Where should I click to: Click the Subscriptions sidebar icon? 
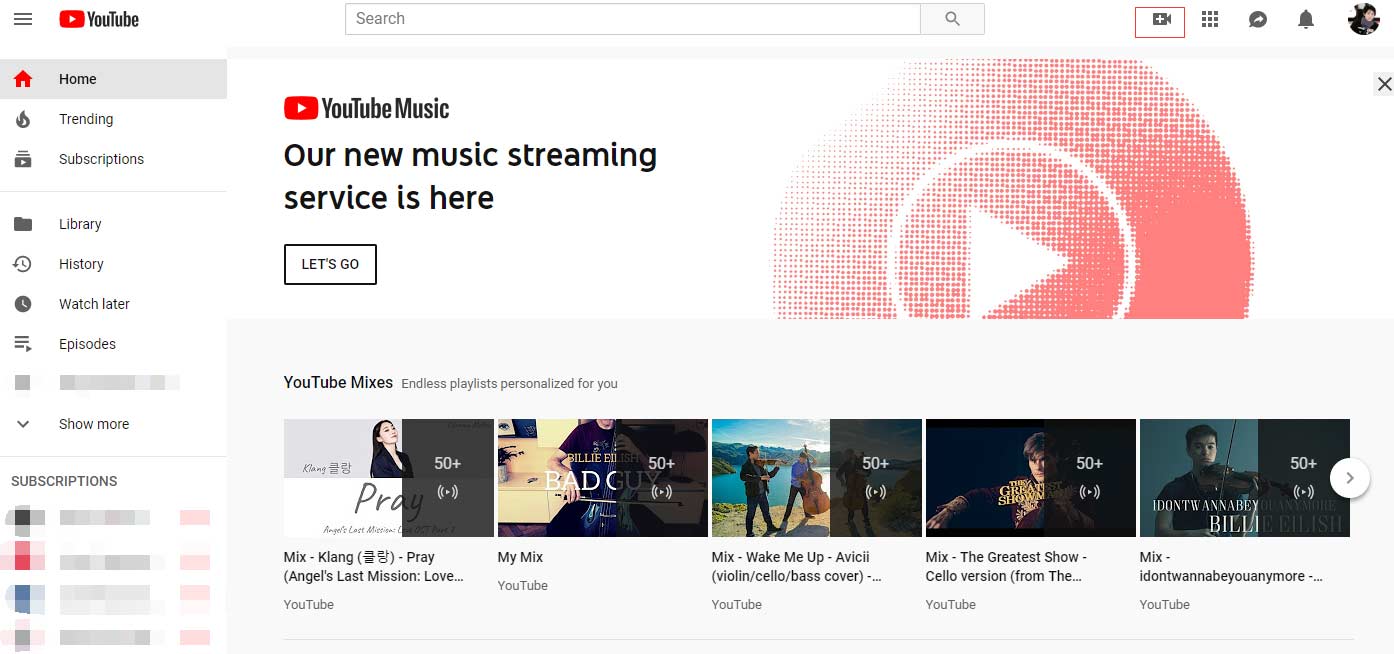[x=23, y=159]
